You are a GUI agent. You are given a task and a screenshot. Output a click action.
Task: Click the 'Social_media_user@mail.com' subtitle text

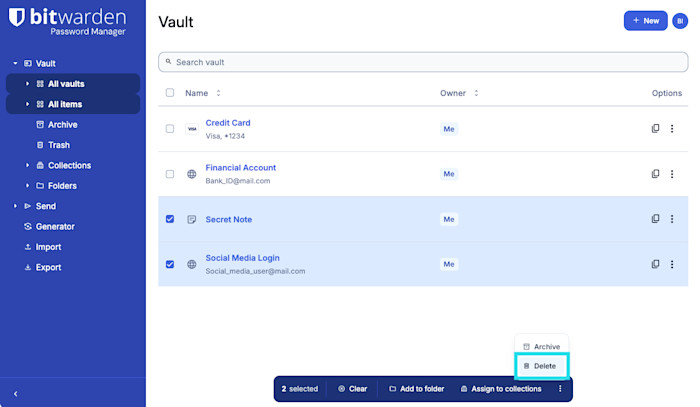tap(255, 271)
